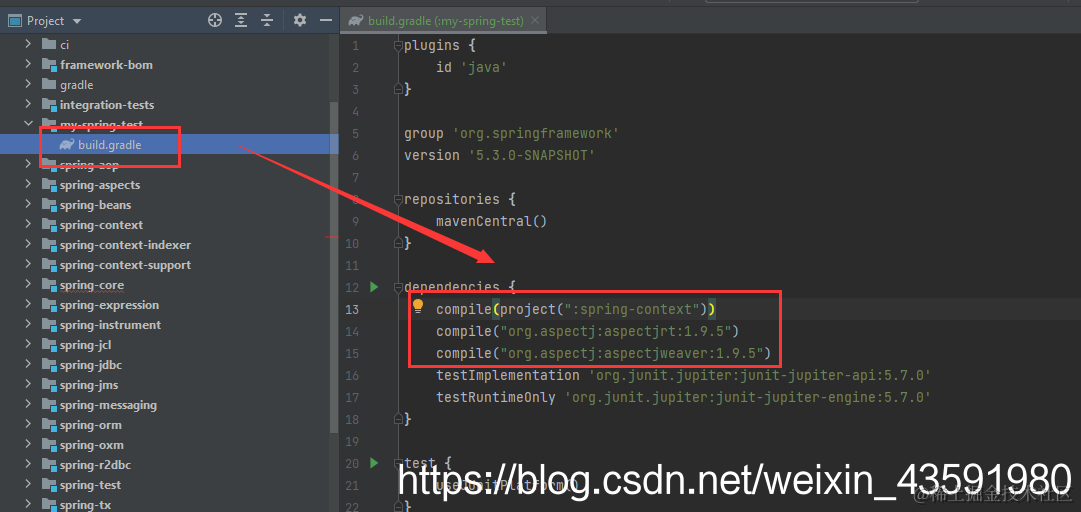Select the spring-messaging module

108,405
